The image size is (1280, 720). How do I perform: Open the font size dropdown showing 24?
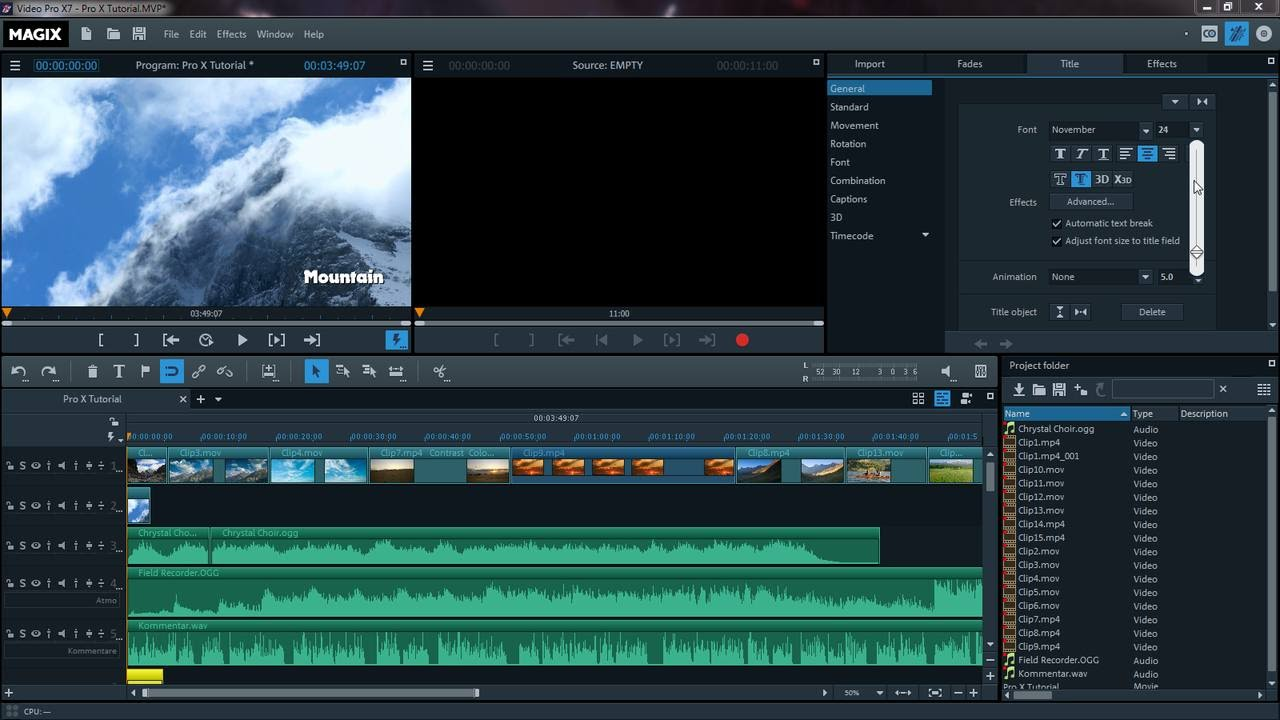point(1196,130)
